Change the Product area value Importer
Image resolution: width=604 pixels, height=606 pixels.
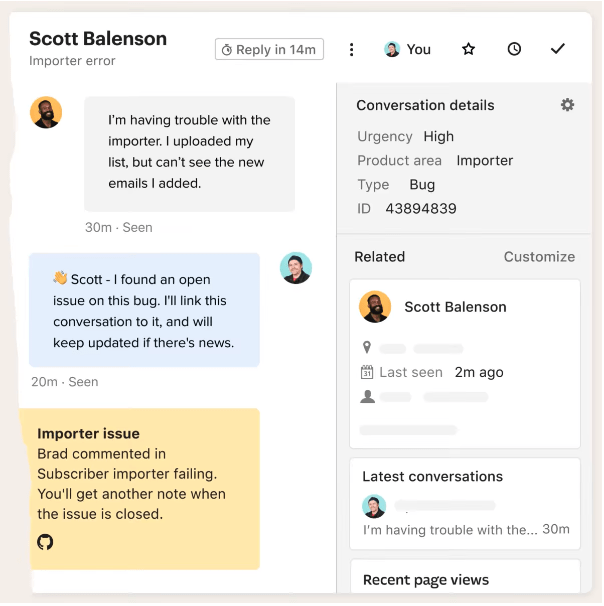click(484, 160)
